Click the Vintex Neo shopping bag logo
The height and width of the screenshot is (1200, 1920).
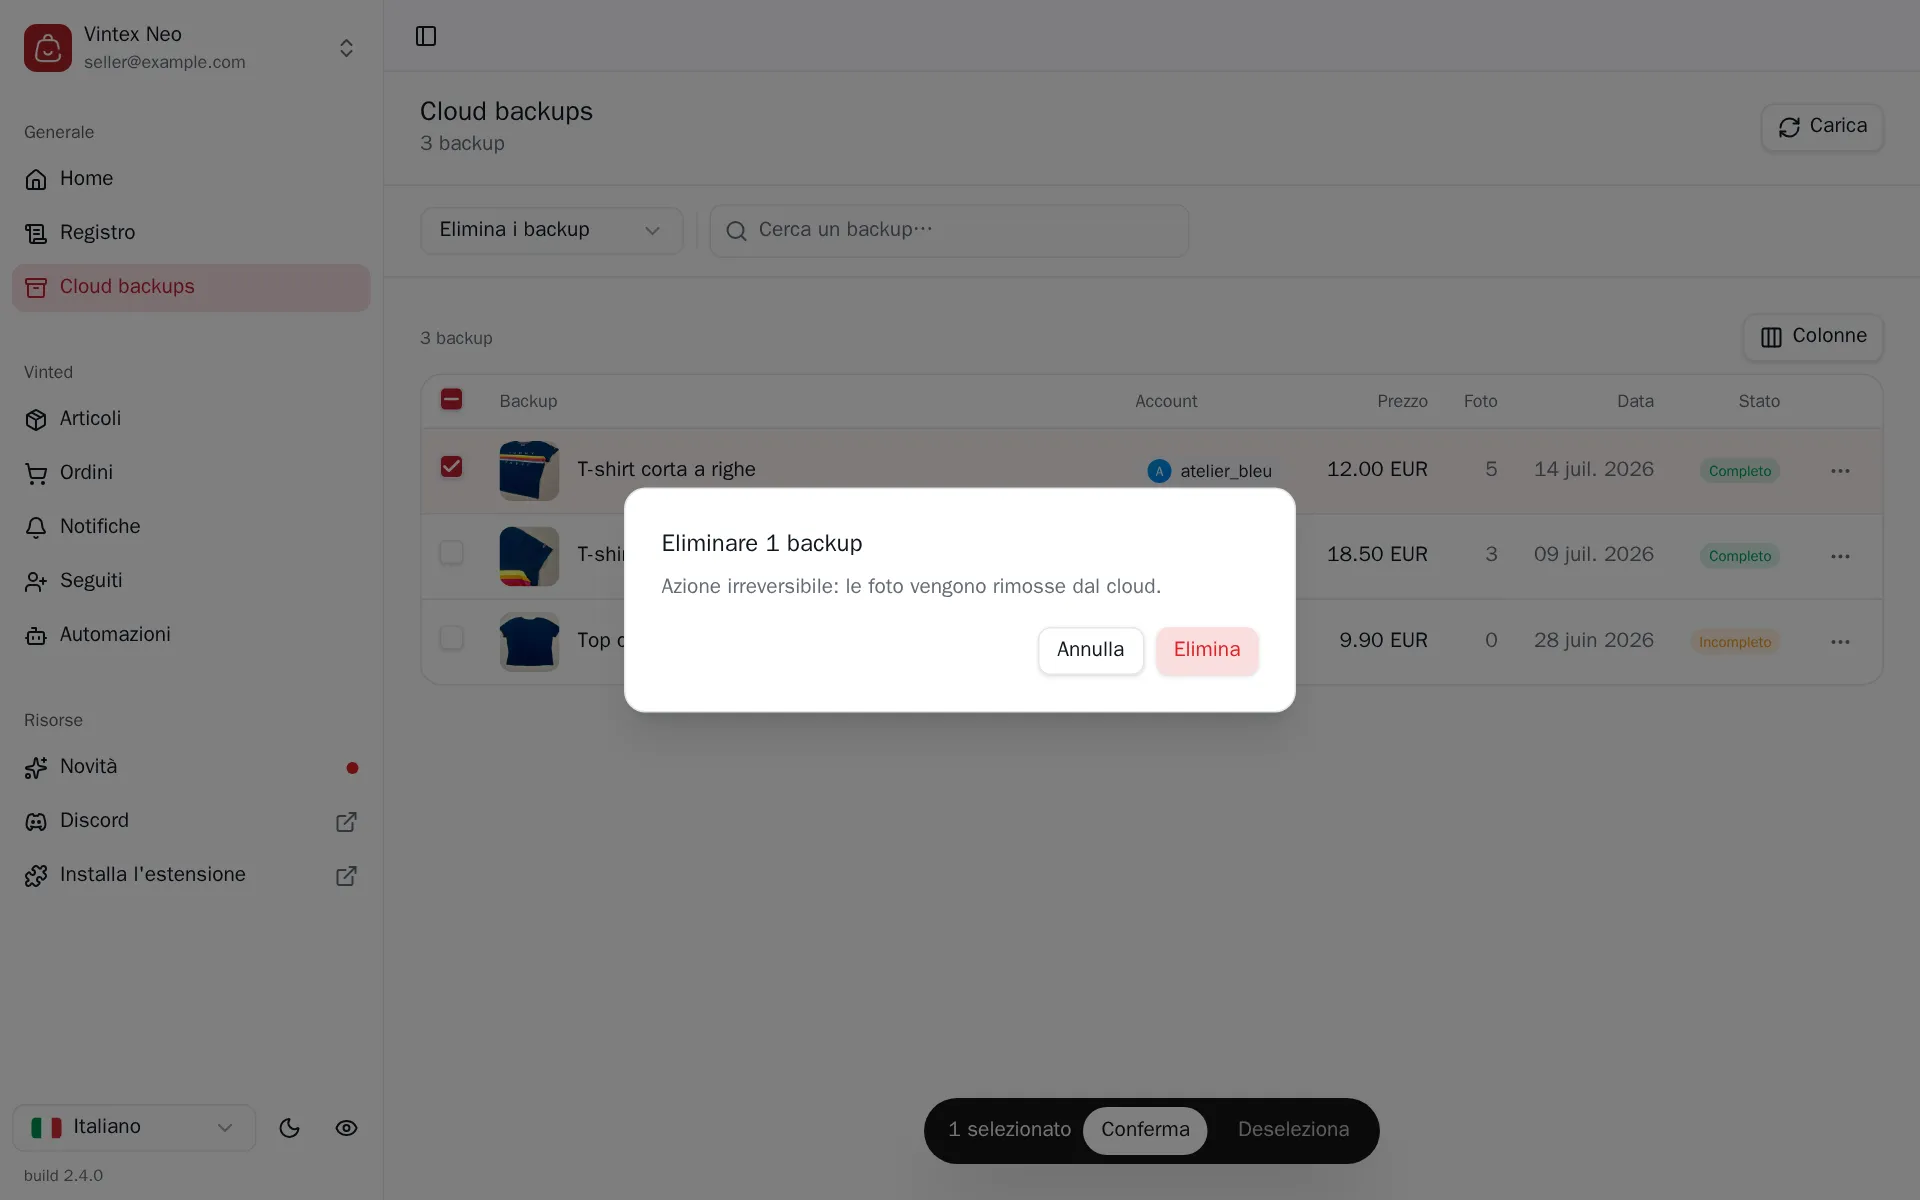coord(48,48)
